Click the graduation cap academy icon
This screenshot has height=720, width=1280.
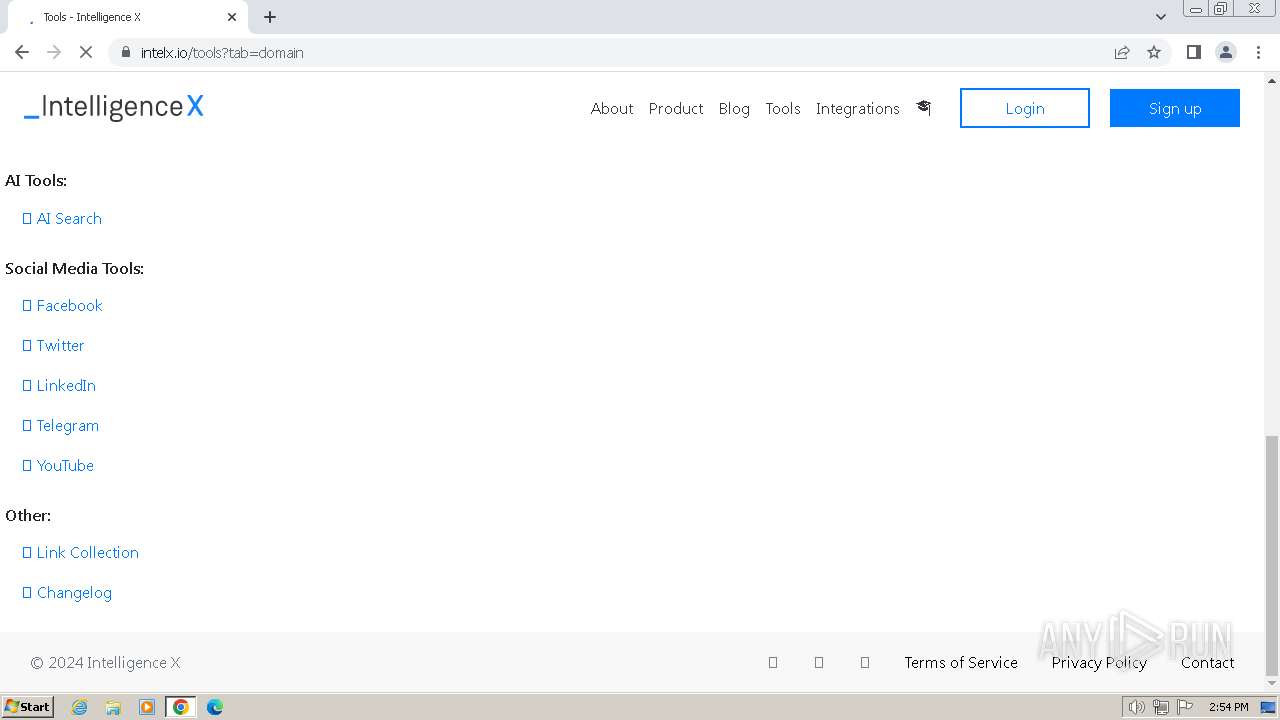point(923,107)
